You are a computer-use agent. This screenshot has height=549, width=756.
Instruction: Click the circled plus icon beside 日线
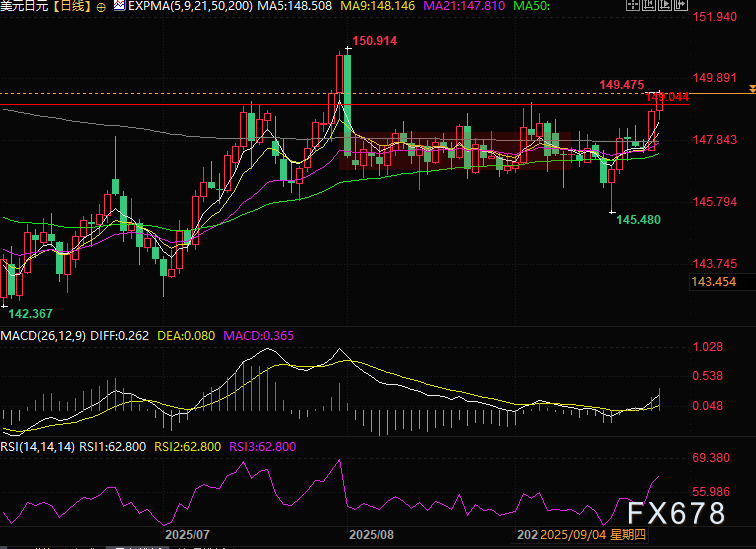point(100,7)
